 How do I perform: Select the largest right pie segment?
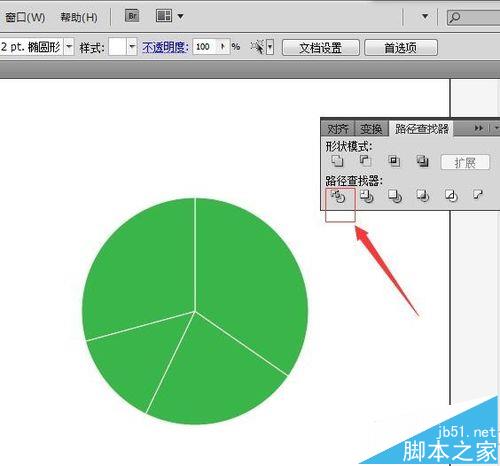(253, 283)
